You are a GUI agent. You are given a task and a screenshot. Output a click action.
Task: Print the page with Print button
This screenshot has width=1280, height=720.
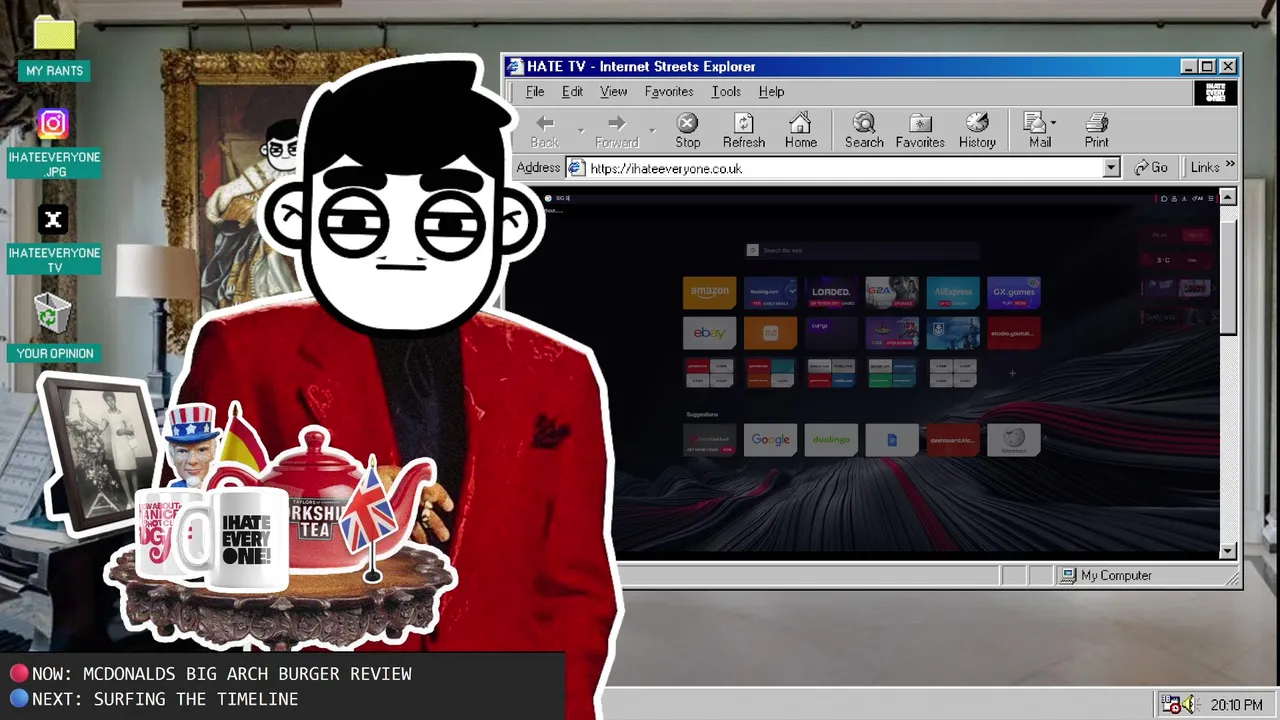[x=1097, y=131]
